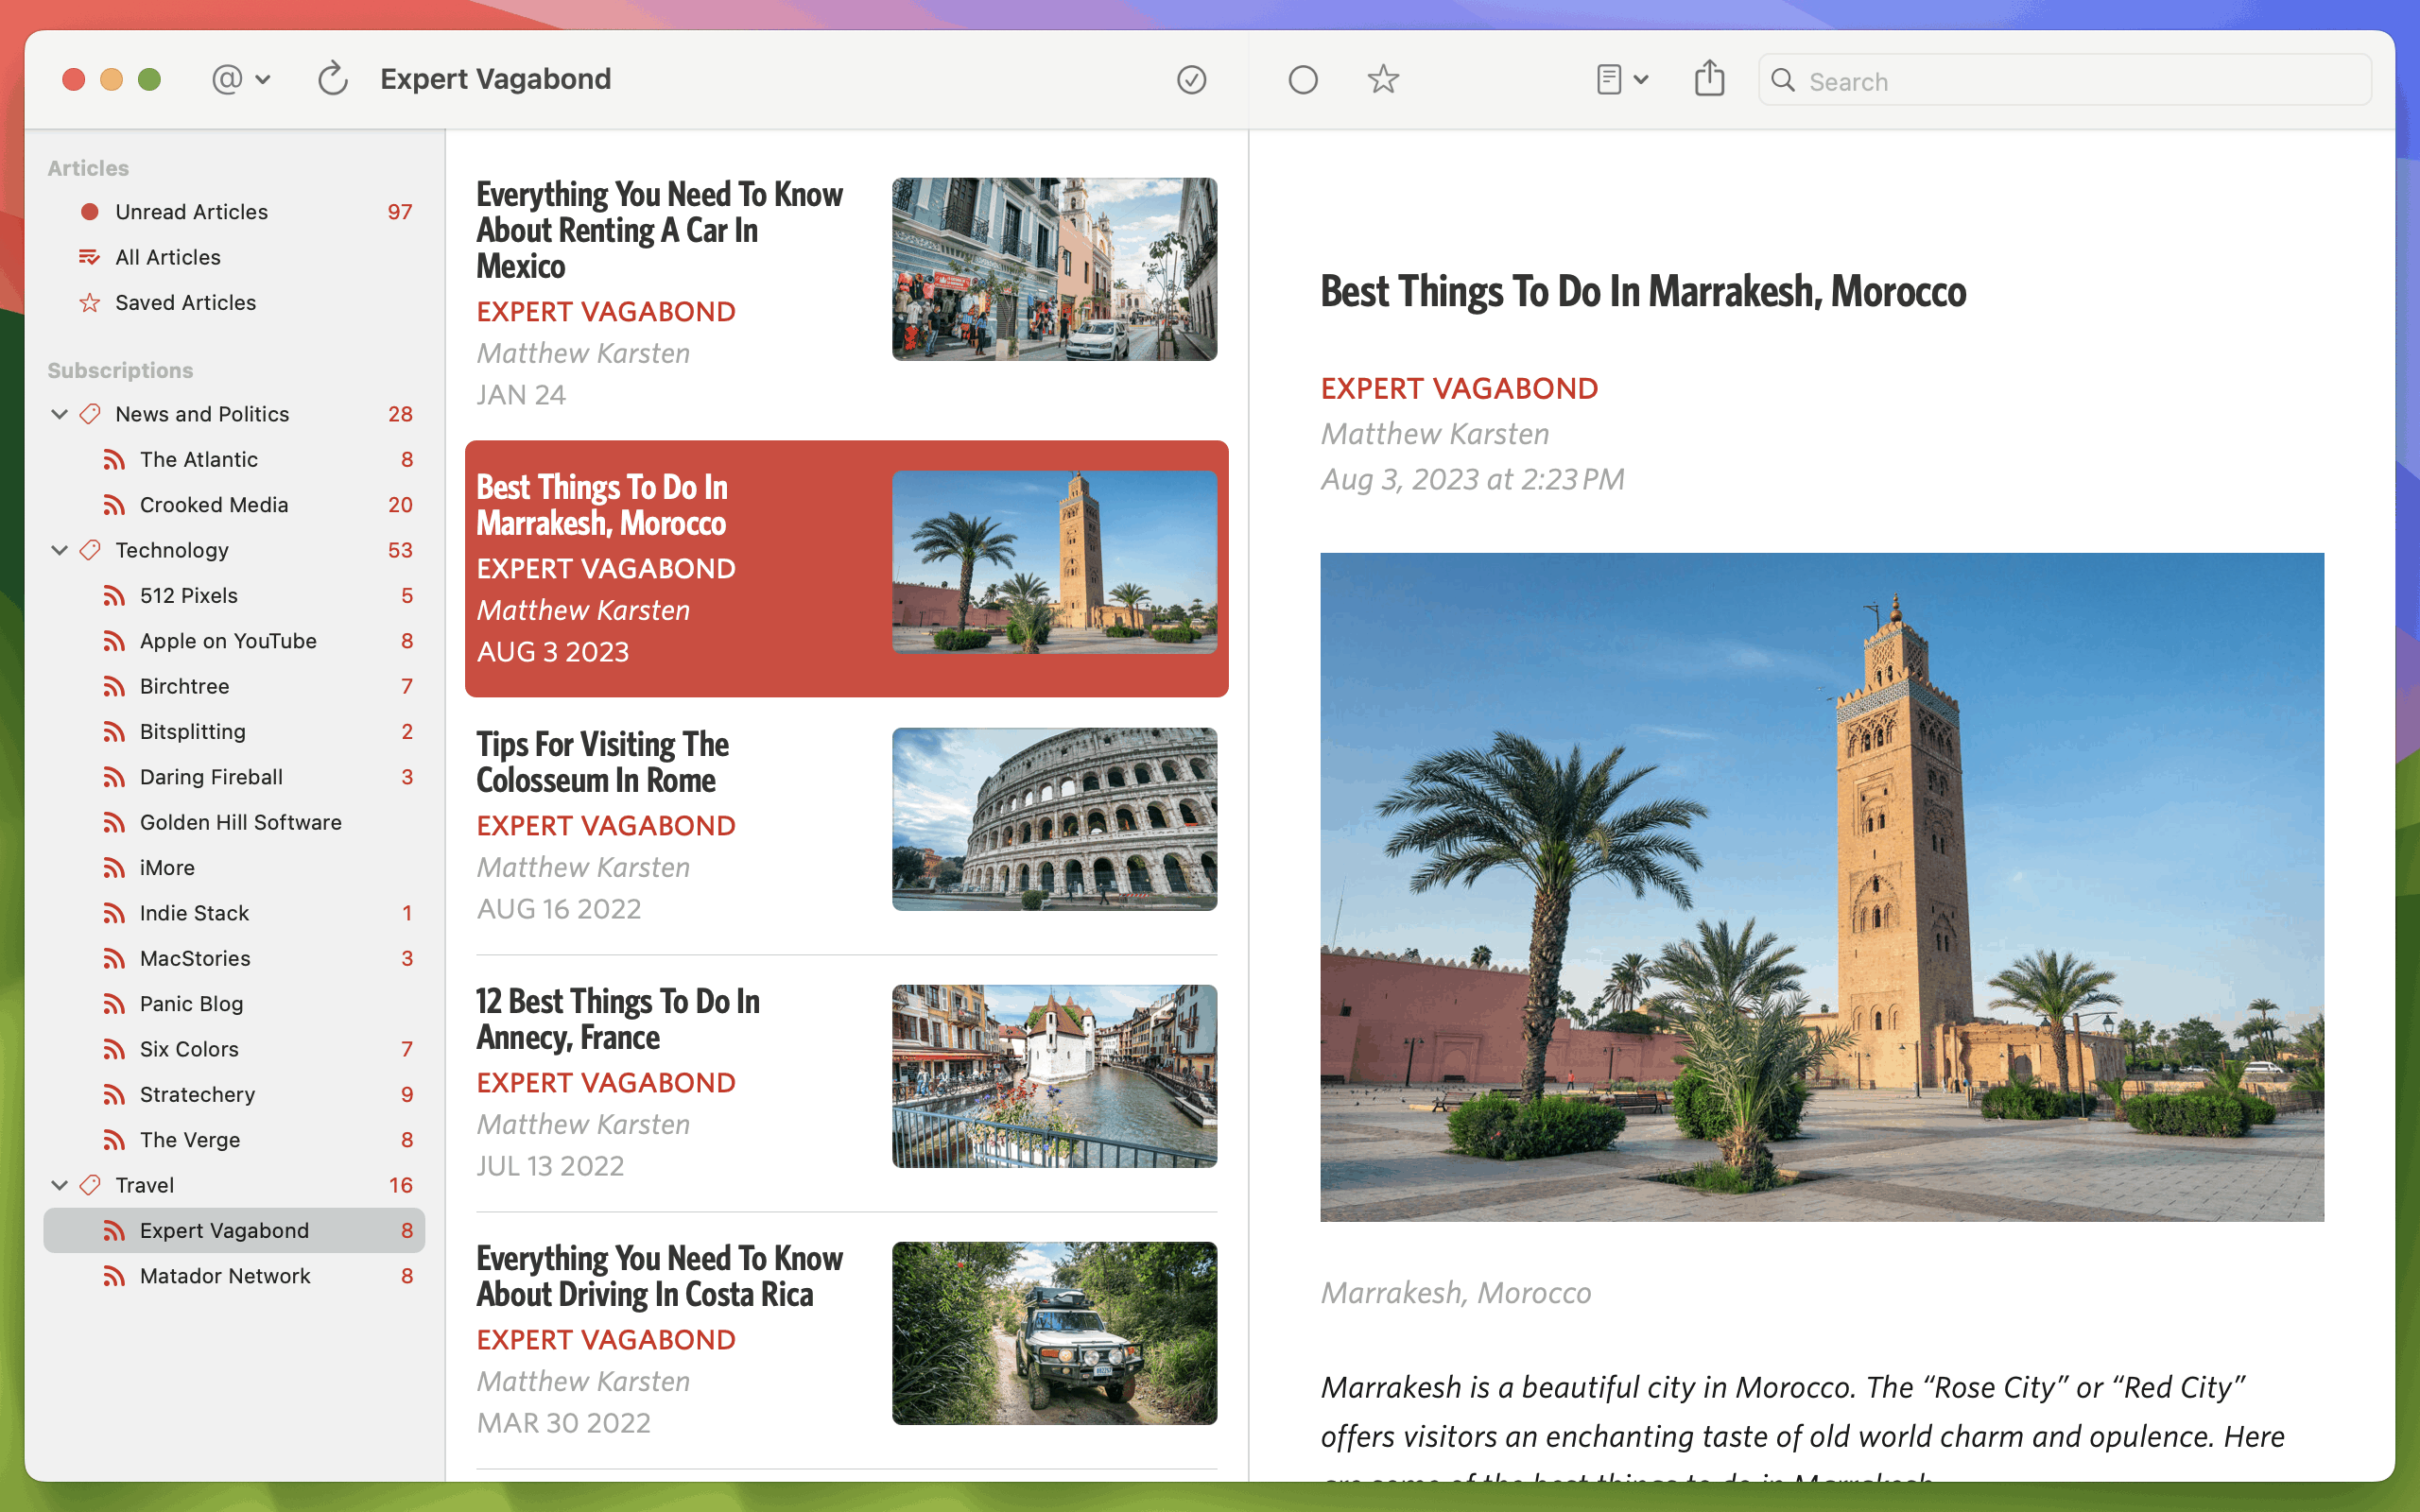Click The Atlantic feed icon
Screen dimensions: 2420x1512
(114, 460)
